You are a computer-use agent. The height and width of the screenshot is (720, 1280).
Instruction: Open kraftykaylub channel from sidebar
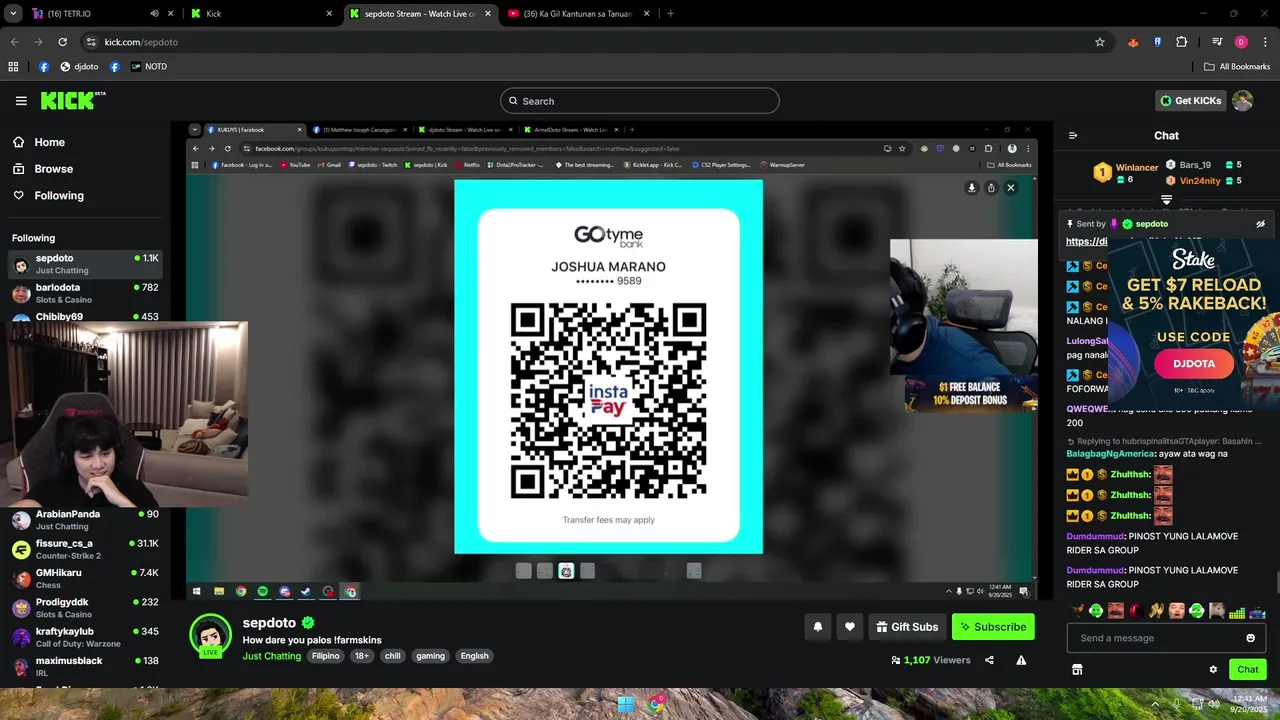85,637
